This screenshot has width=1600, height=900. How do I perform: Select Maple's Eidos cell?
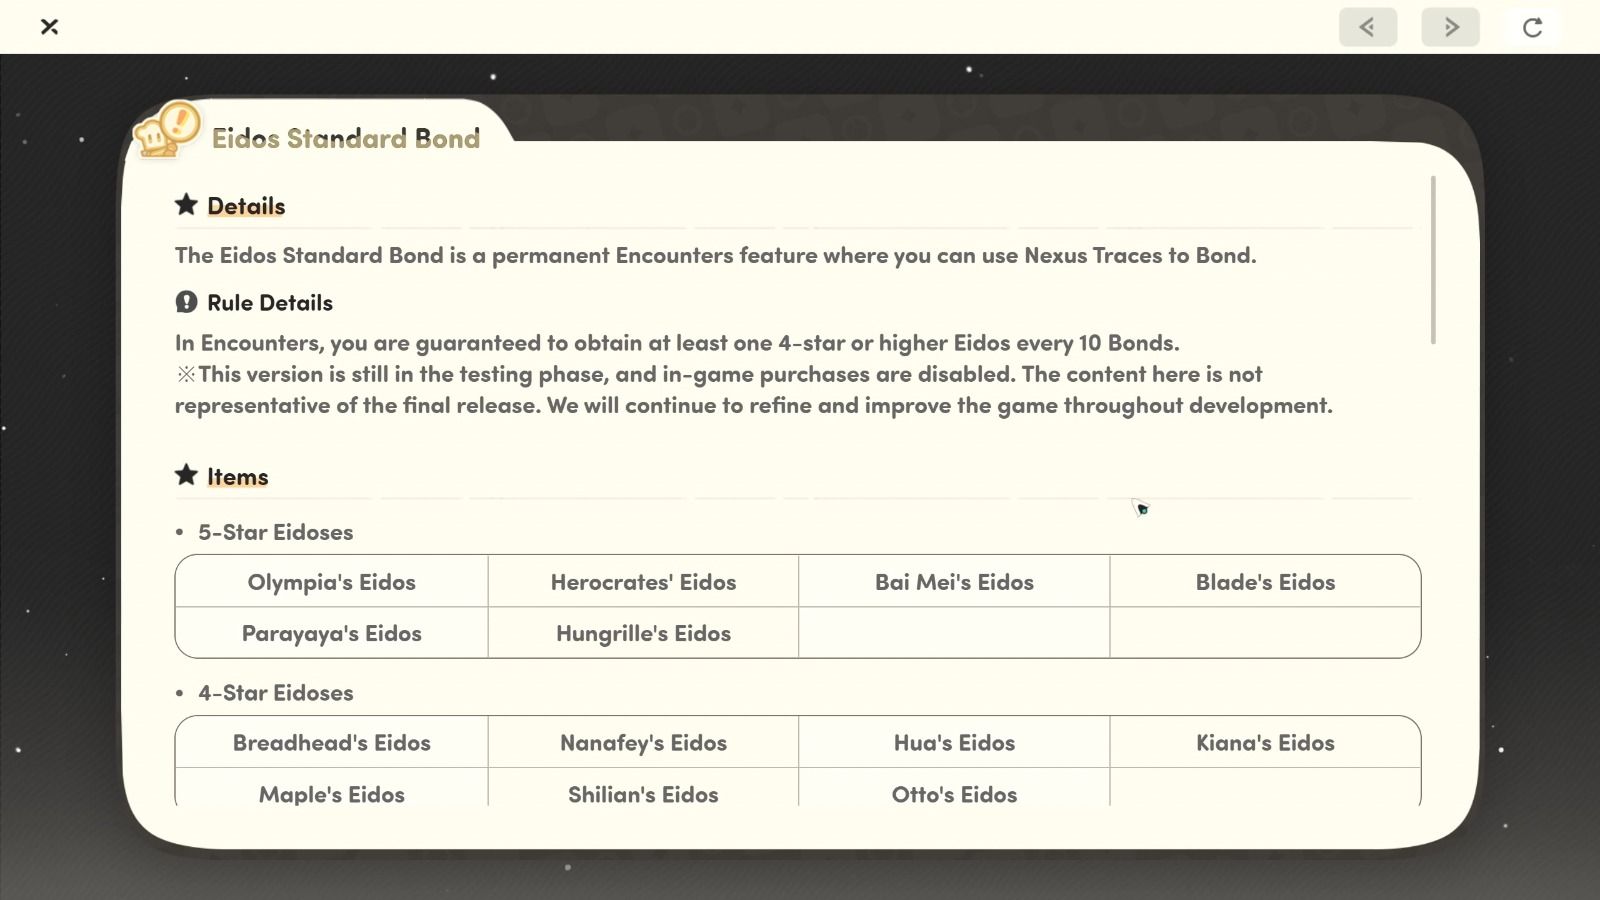point(332,787)
